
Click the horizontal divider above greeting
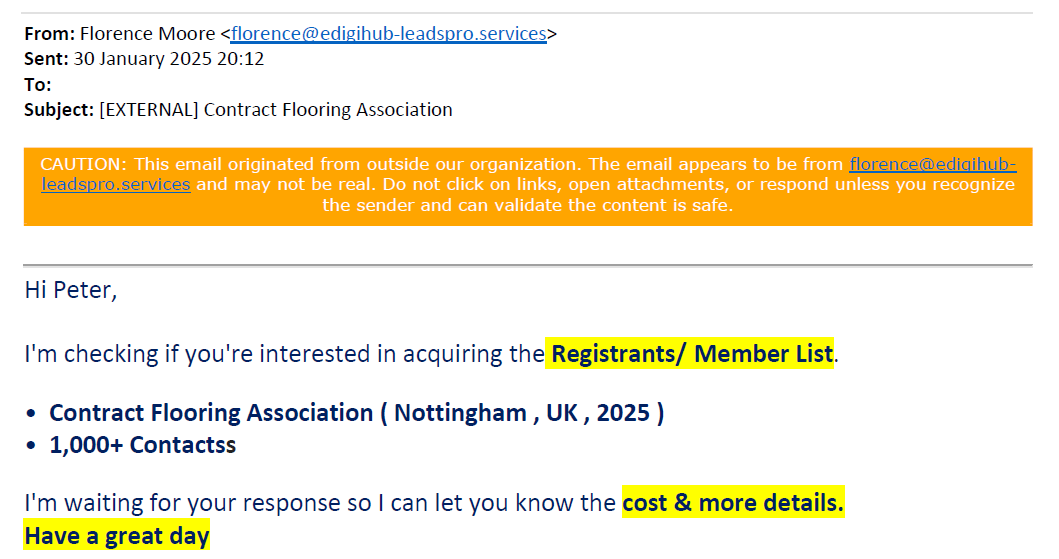point(528,265)
